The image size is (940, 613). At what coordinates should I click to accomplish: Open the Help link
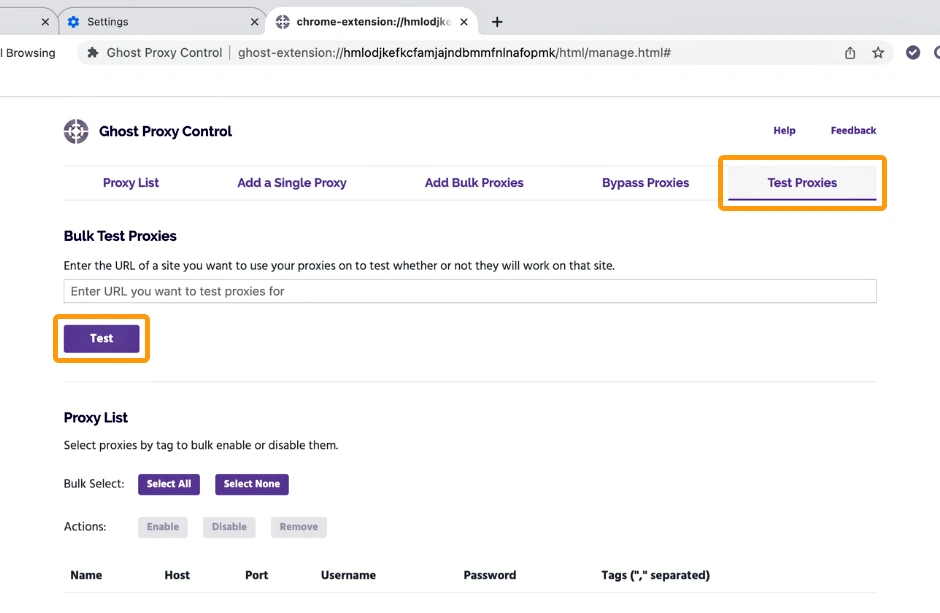click(x=784, y=131)
